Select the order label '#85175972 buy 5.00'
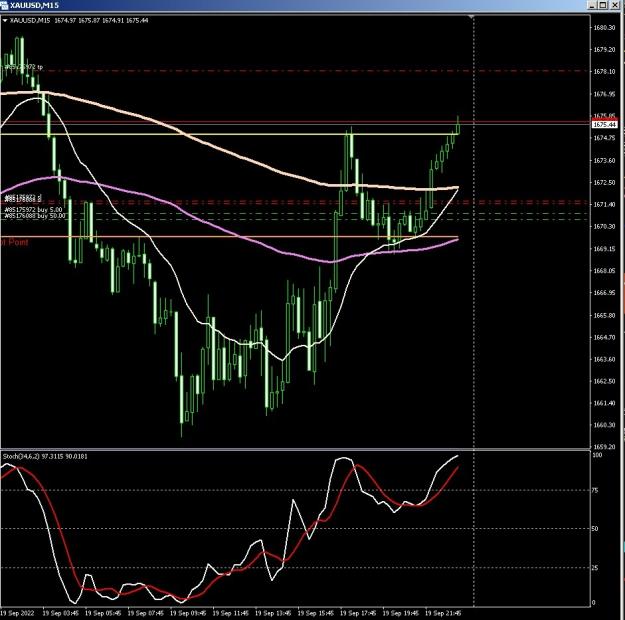 pyautogui.click(x=33, y=209)
